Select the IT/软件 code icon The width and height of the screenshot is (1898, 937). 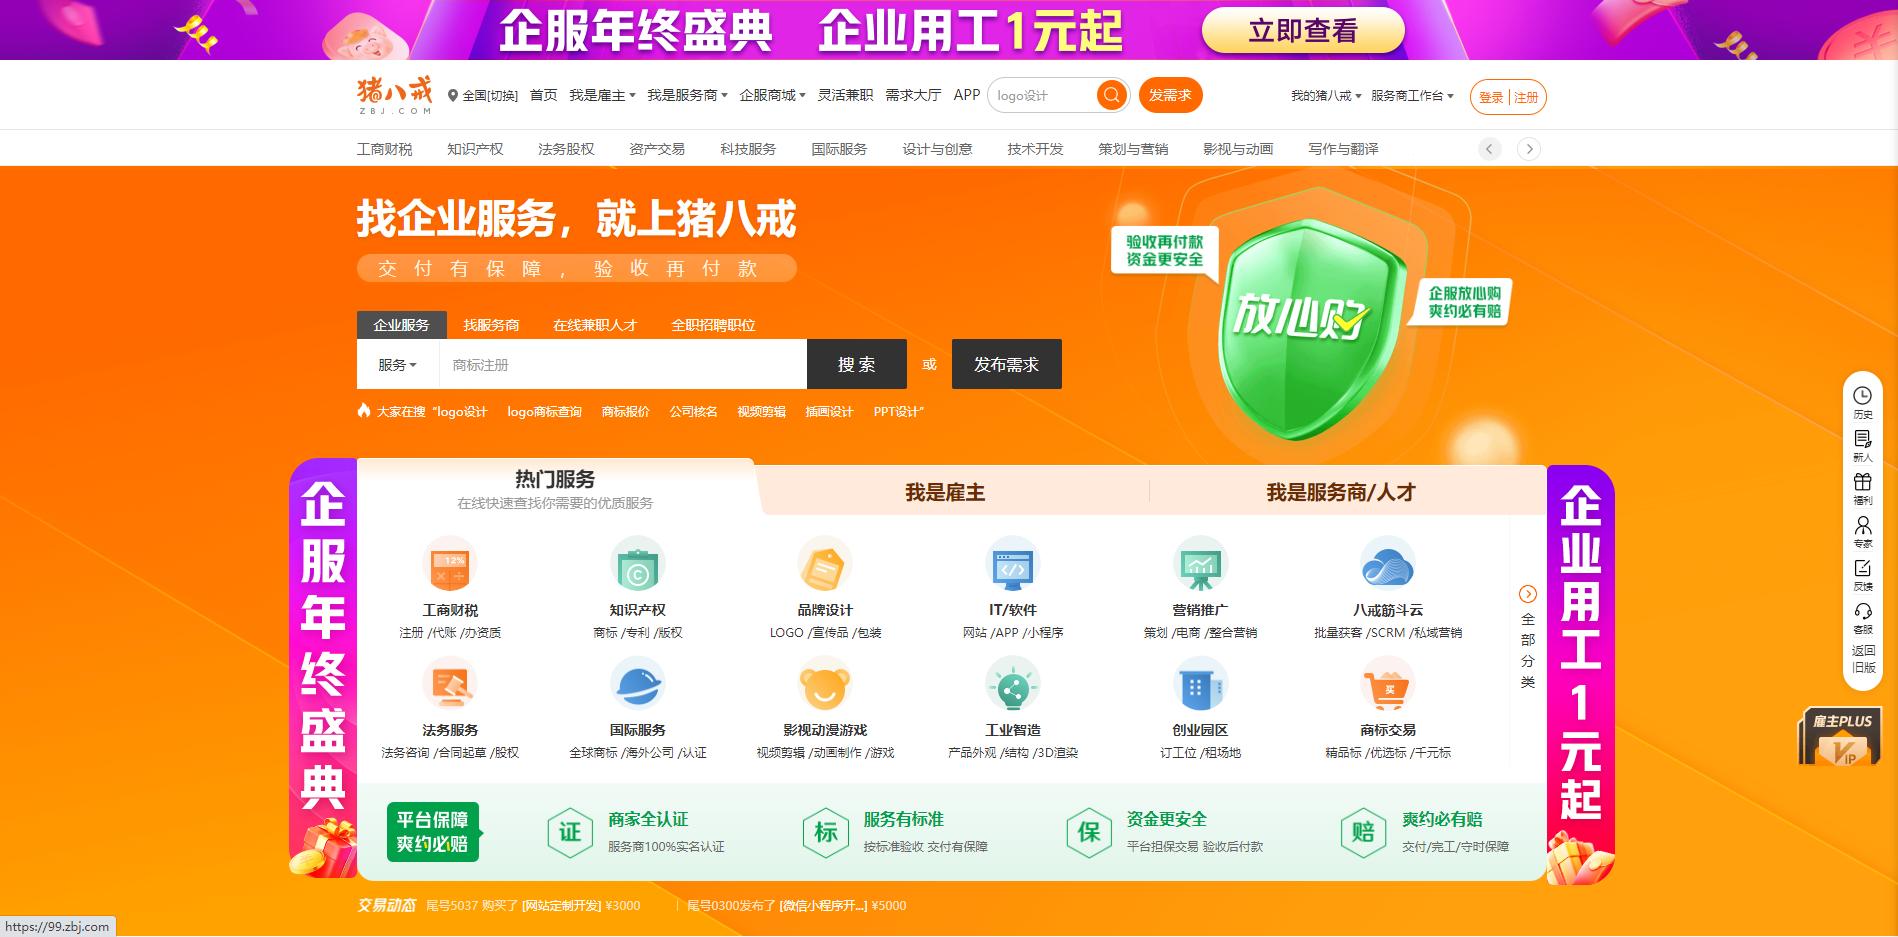(1012, 567)
